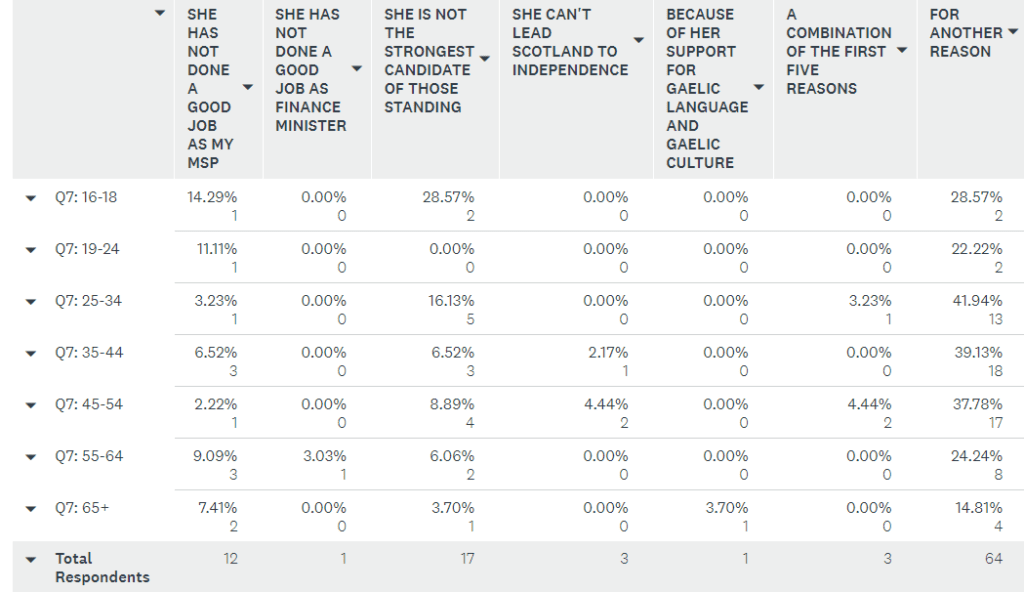Expand the Q7: 65+ row arrow
The image size is (1024, 592).
(x=31, y=508)
